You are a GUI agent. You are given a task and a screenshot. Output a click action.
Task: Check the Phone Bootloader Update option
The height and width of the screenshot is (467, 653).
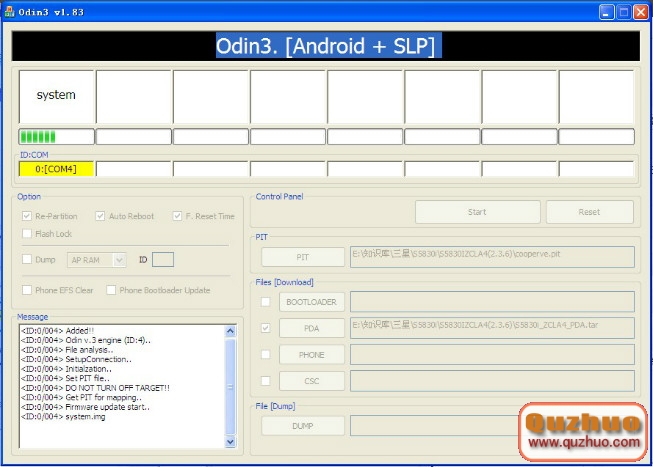coord(111,290)
